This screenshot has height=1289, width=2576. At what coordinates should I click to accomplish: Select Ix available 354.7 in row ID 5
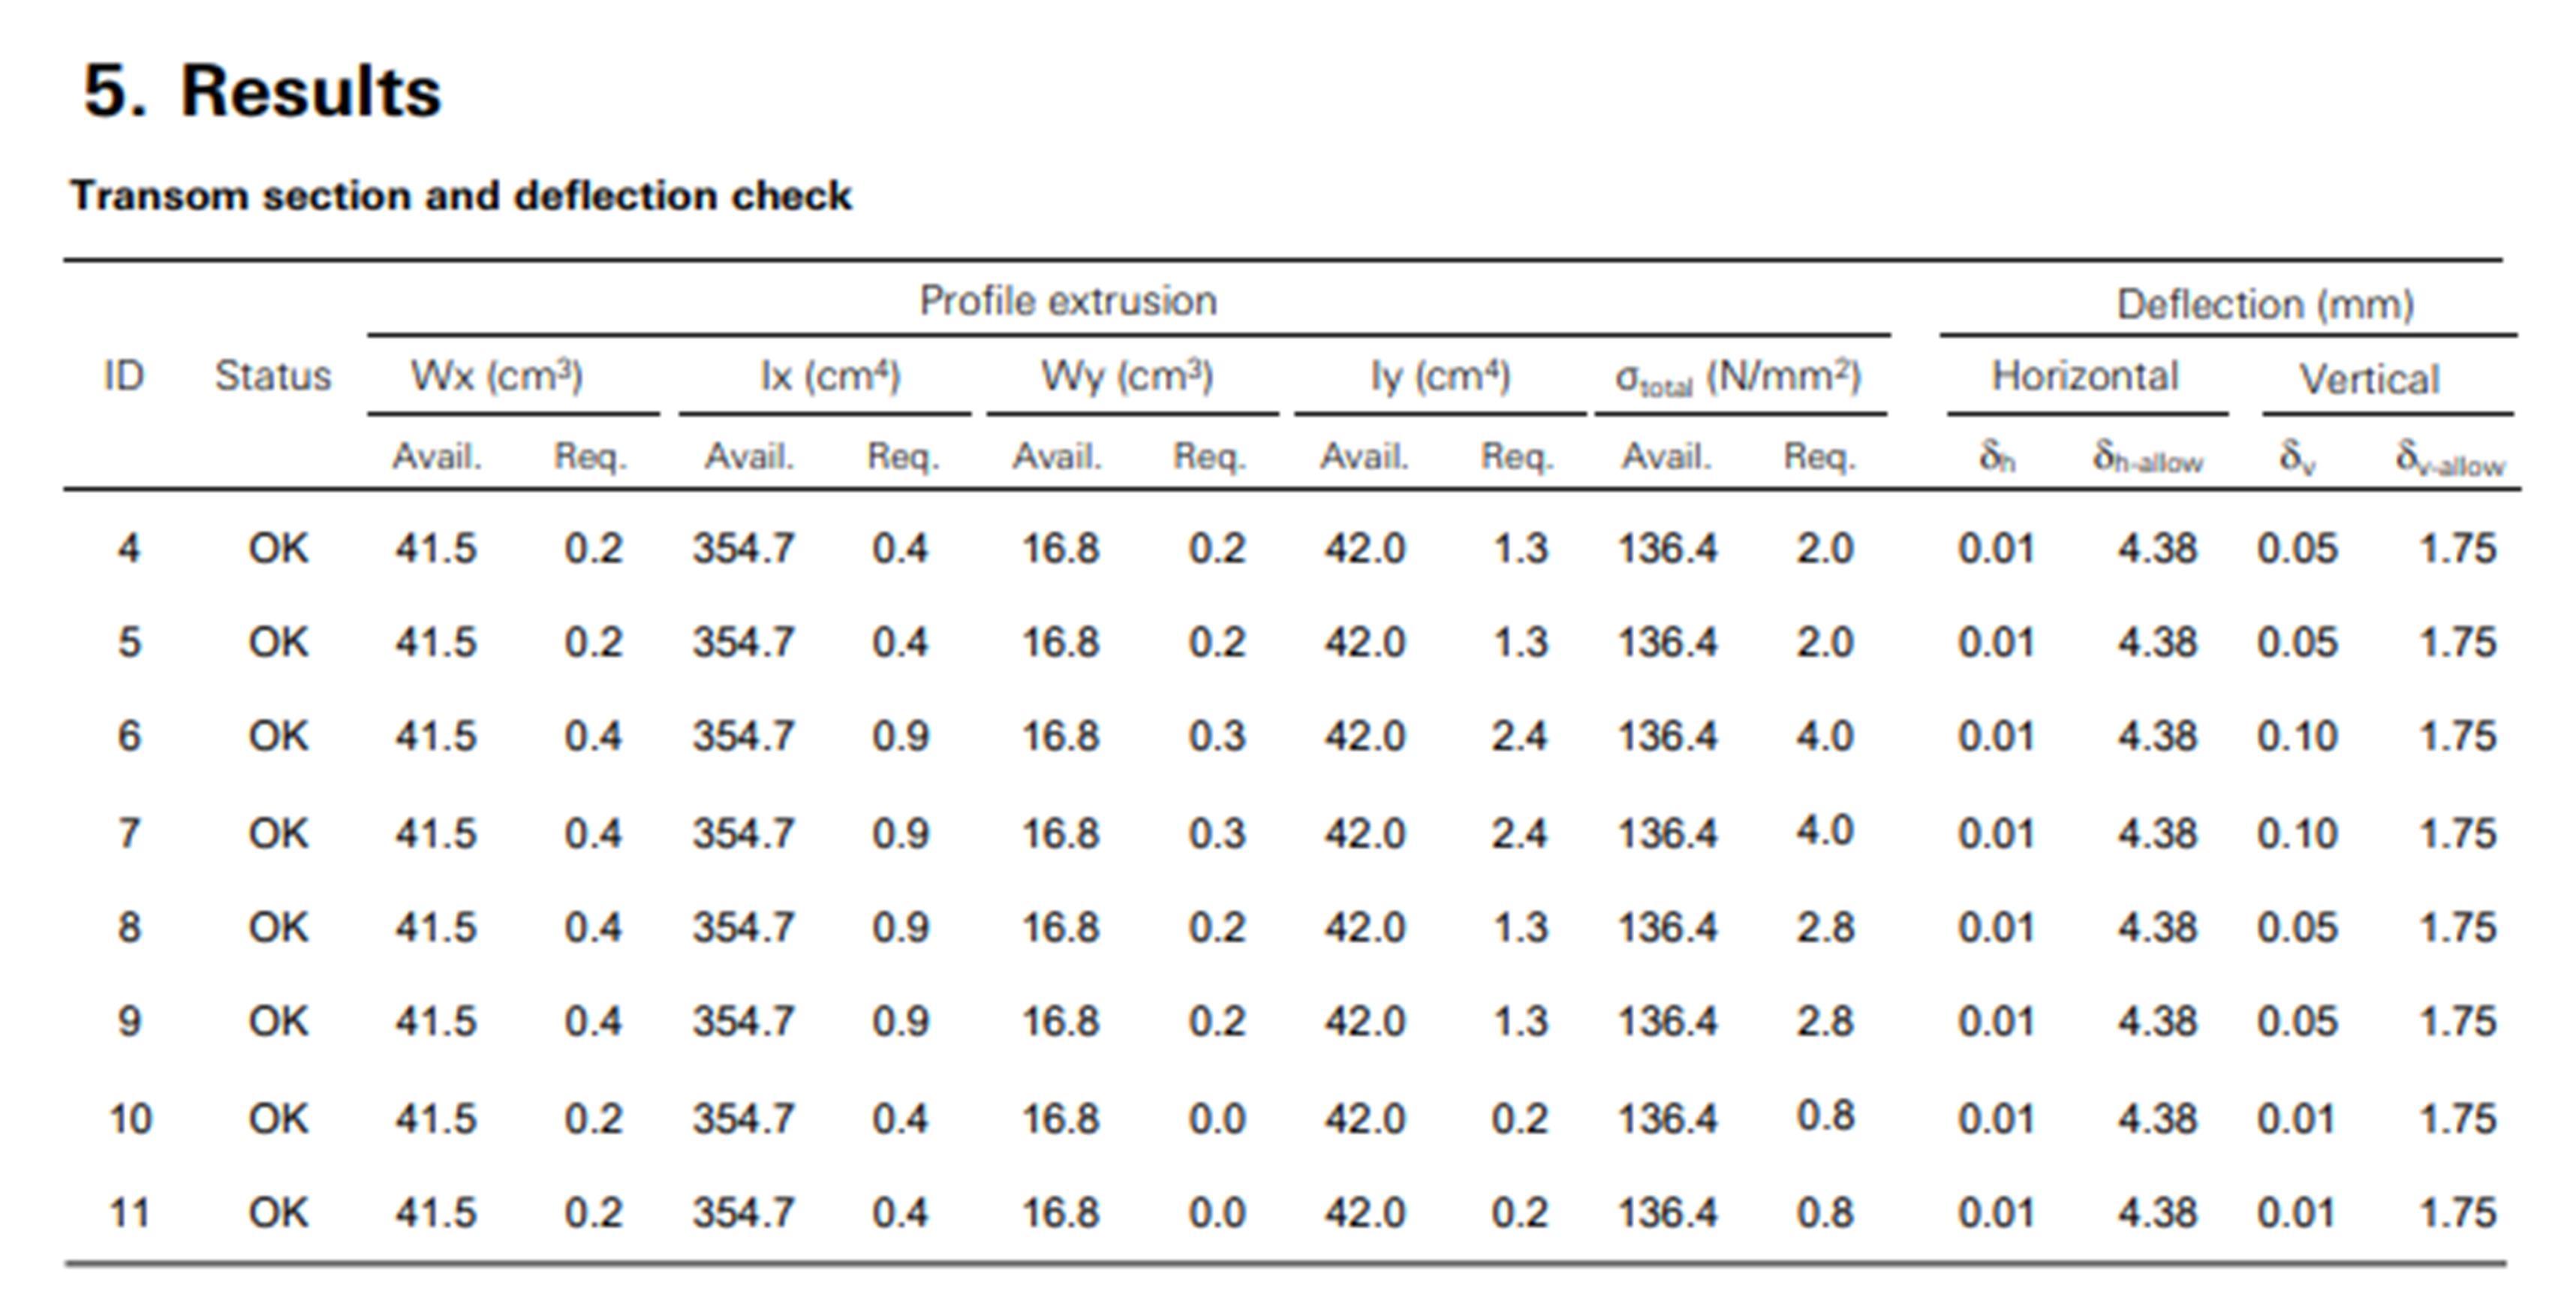[x=744, y=642]
